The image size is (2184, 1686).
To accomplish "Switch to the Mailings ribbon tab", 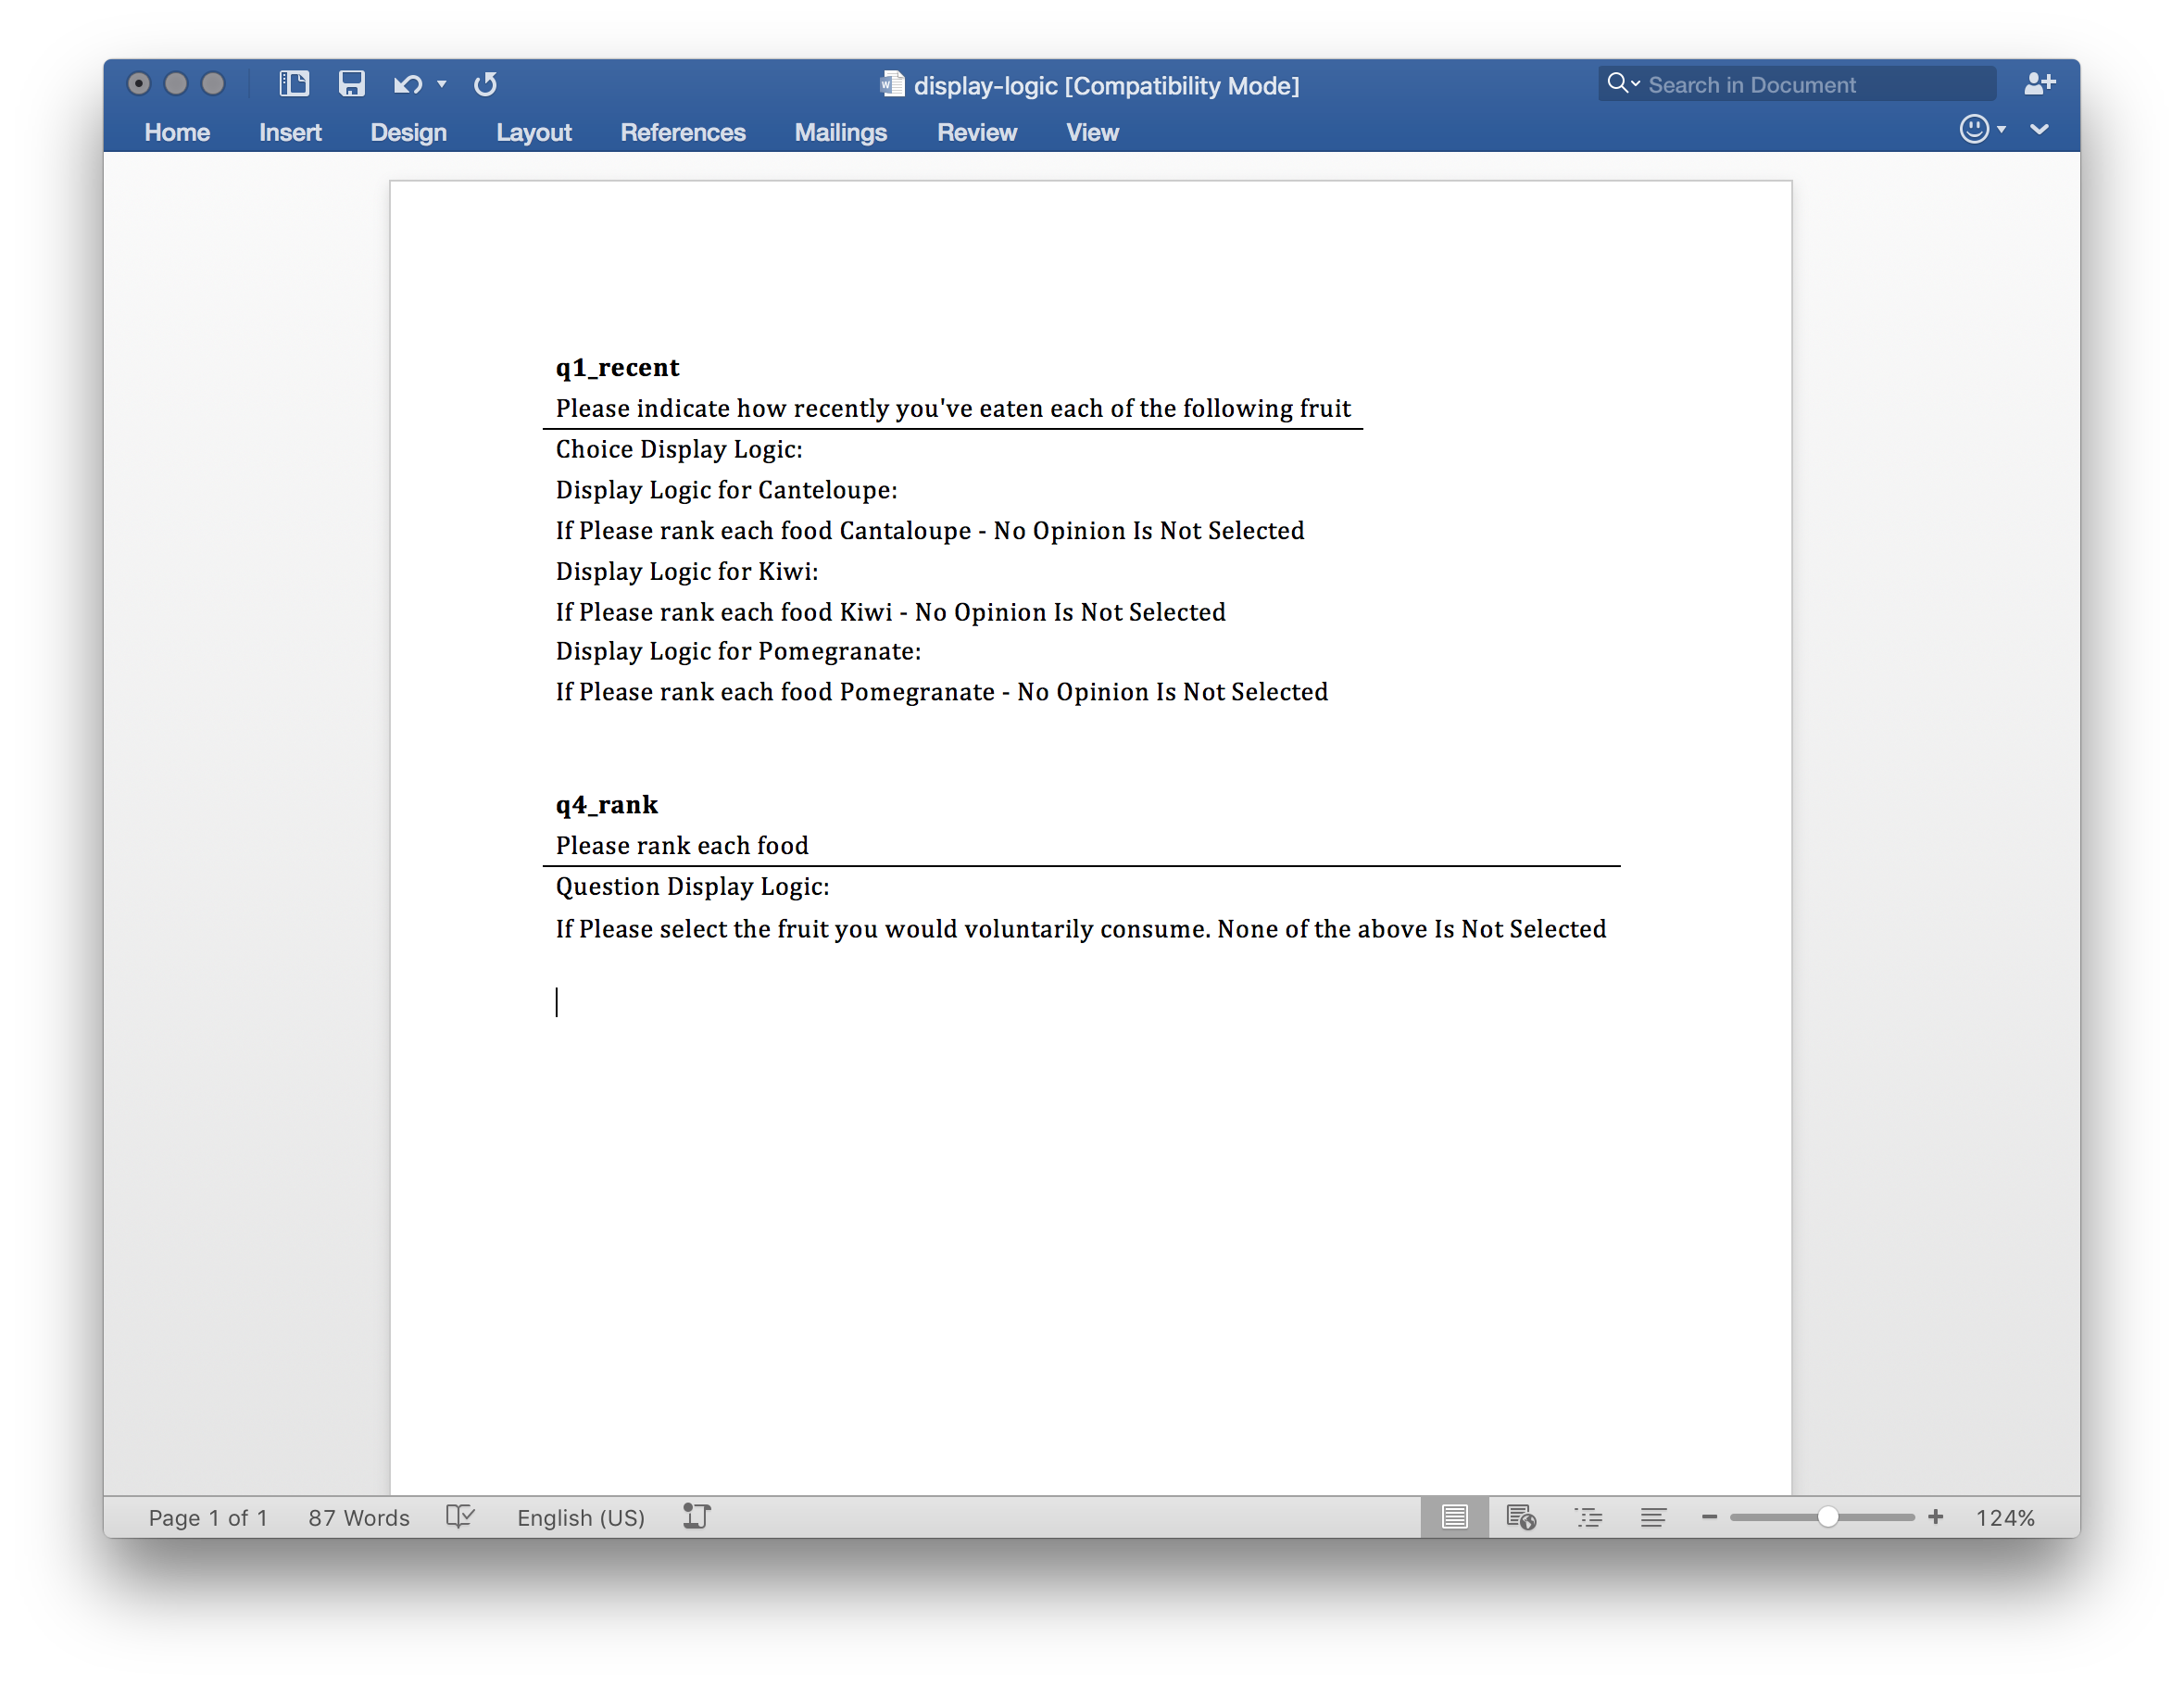I will coord(840,132).
